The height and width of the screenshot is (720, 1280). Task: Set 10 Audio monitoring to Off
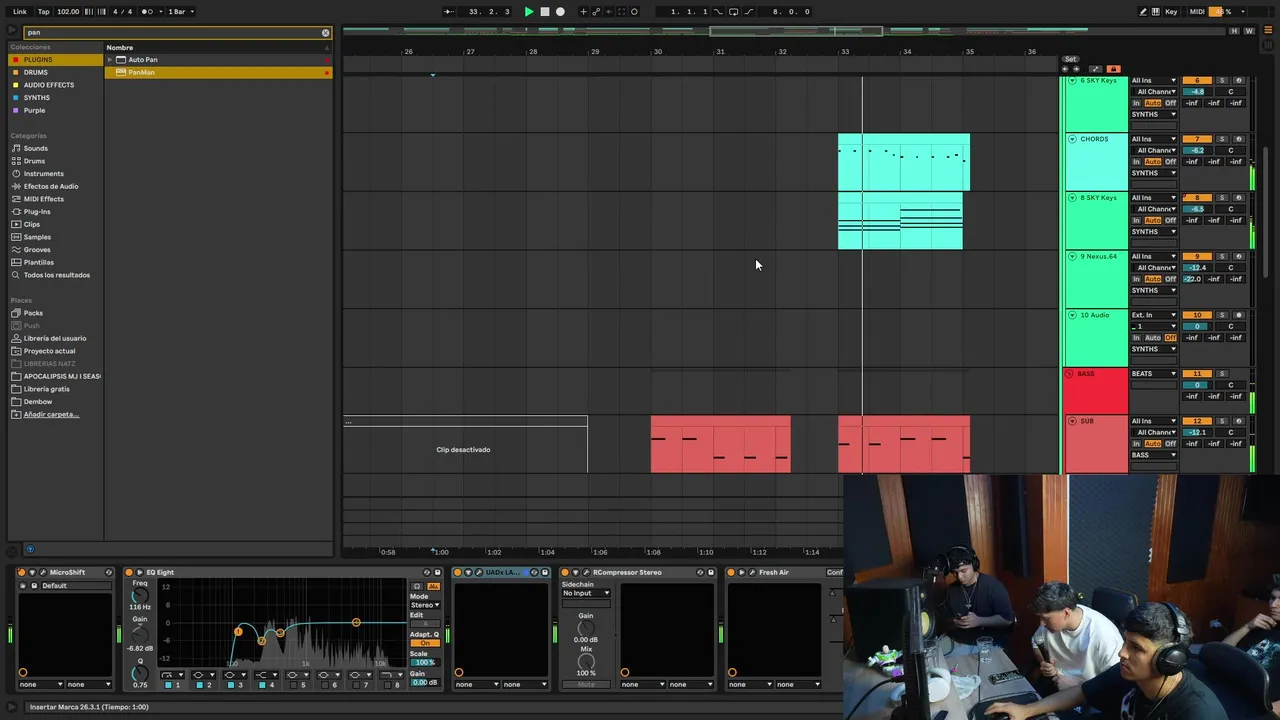pyautogui.click(x=1171, y=338)
